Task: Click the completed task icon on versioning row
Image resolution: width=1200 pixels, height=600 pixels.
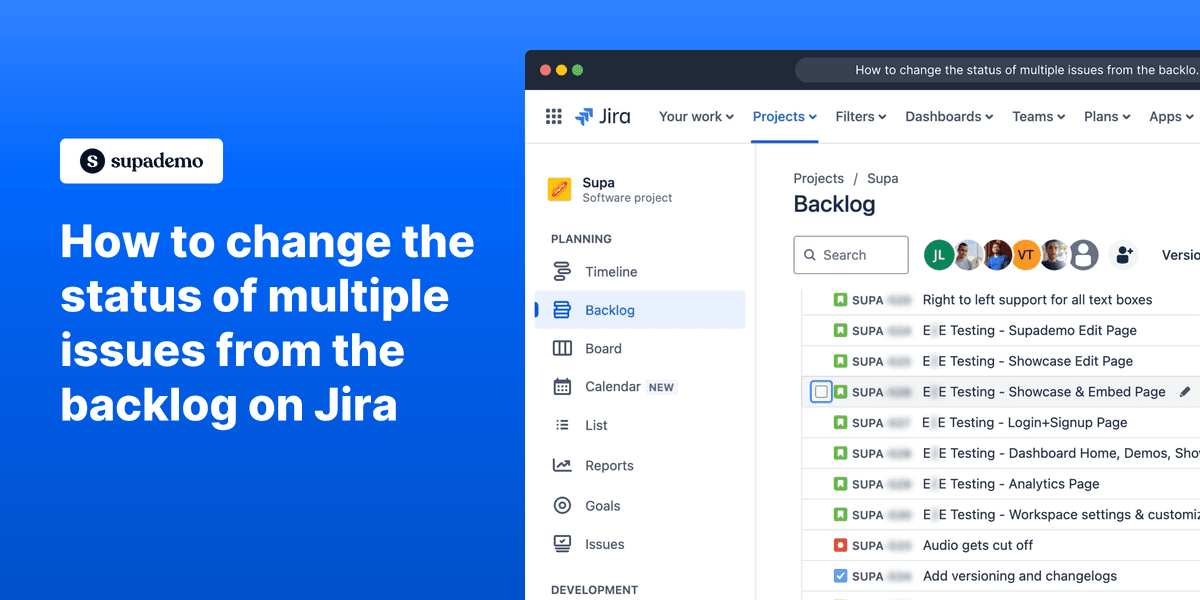Action: 840,576
